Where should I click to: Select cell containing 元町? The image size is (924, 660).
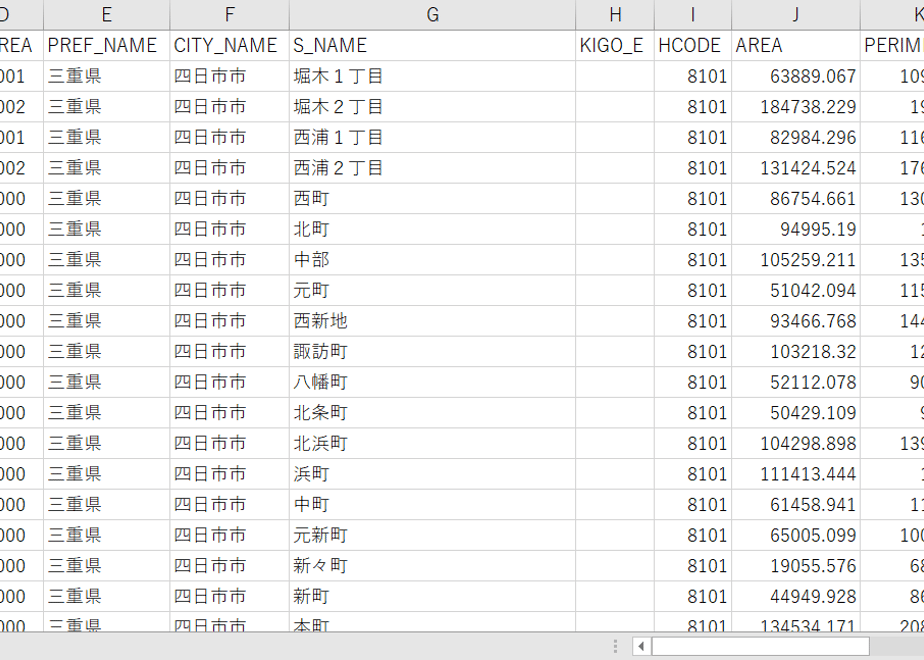[x=433, y=291]
